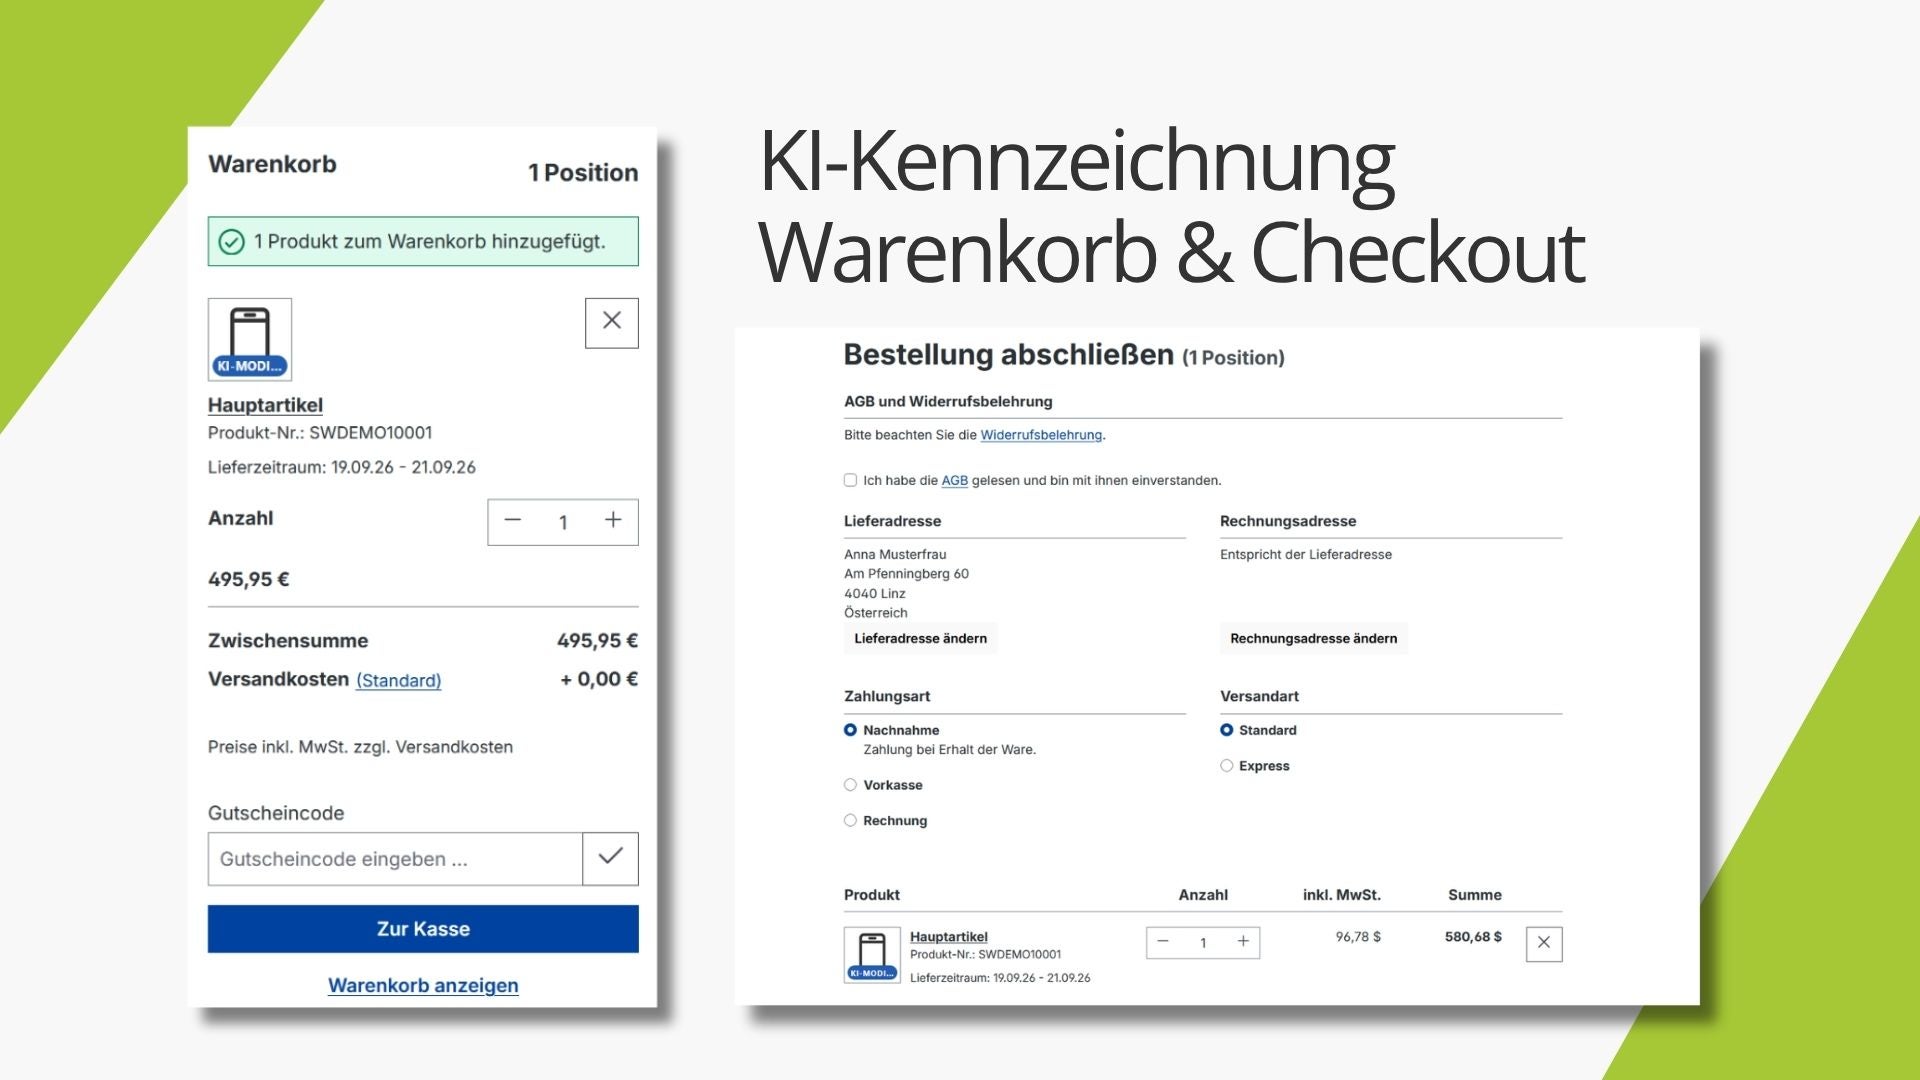Image resolution: width=1920 pixels, height=1080 pixels.
Task: Click the checkout sum 580,68 $
Action: (x=1473, y=937)
